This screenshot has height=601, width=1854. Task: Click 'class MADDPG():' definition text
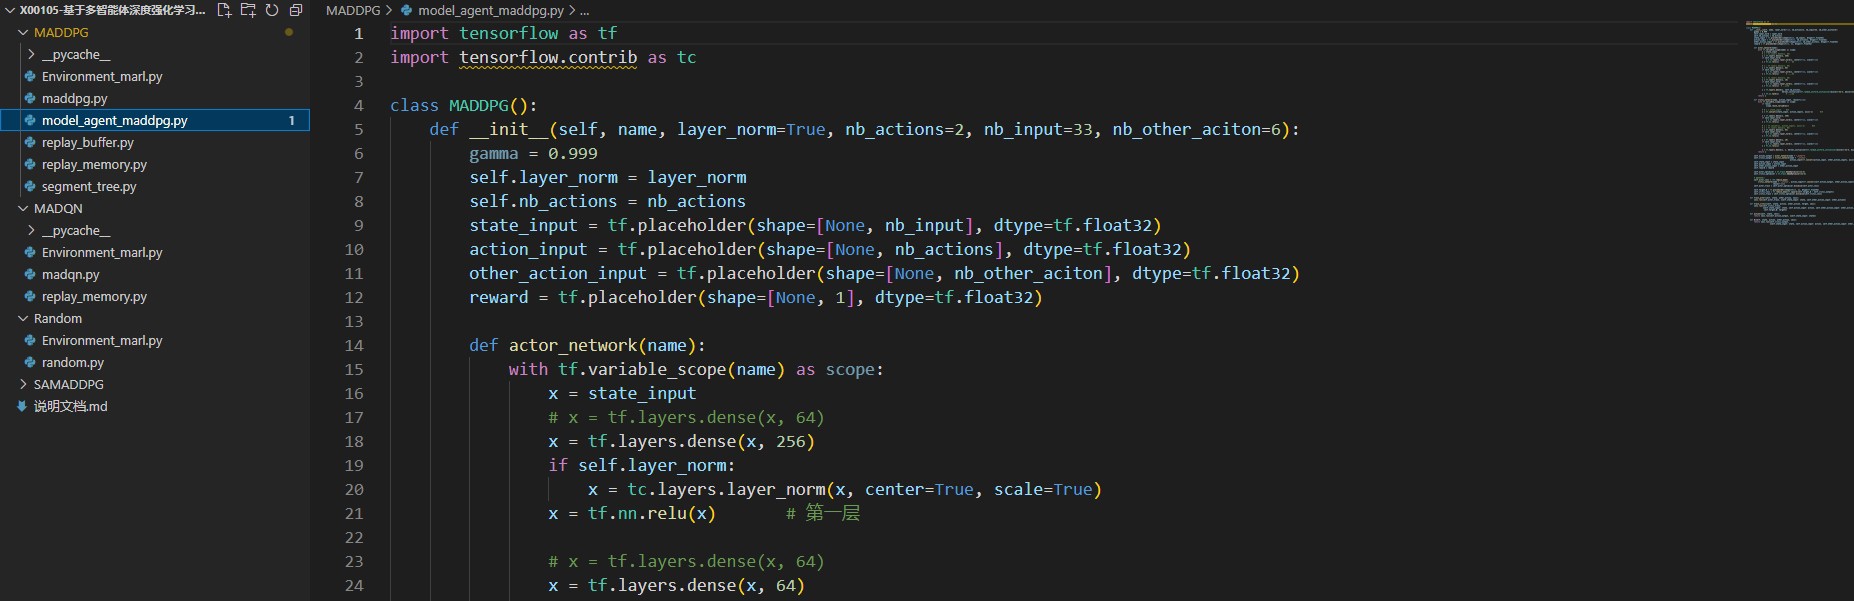pos(464,106)
